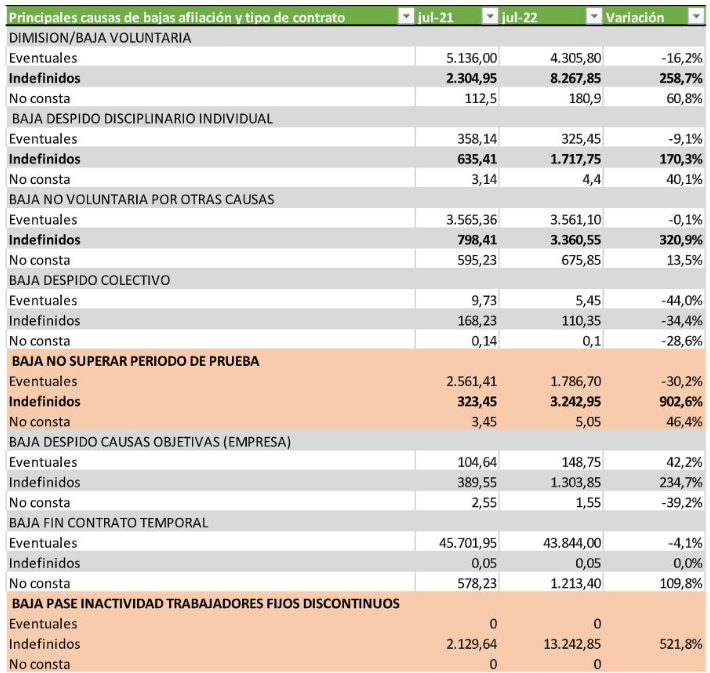Select cell with value 168,23

(x=457, y=320)
